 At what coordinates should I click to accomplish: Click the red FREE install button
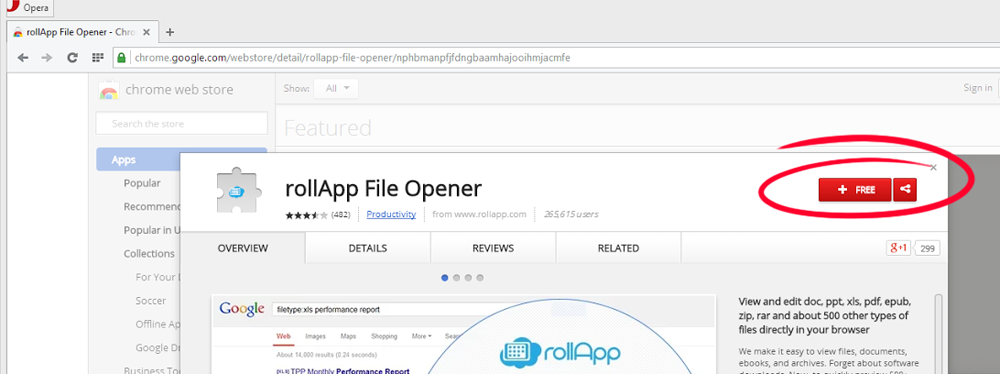coord(855,190)
